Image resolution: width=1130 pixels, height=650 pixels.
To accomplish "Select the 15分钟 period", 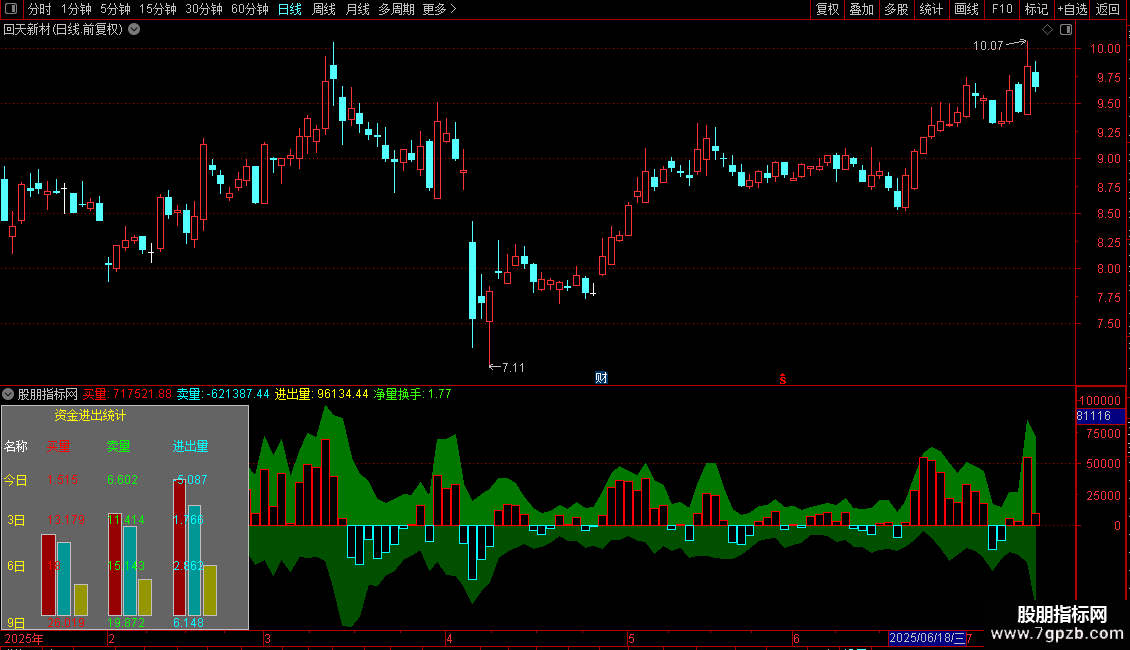I will [x=158, y=9].
